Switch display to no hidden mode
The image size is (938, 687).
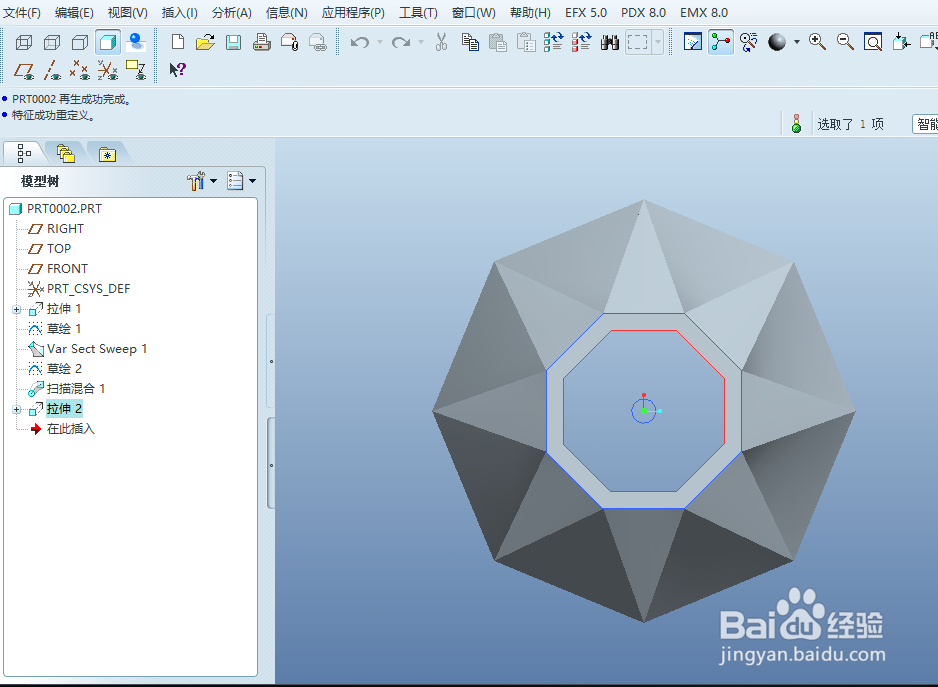(80, 42)
